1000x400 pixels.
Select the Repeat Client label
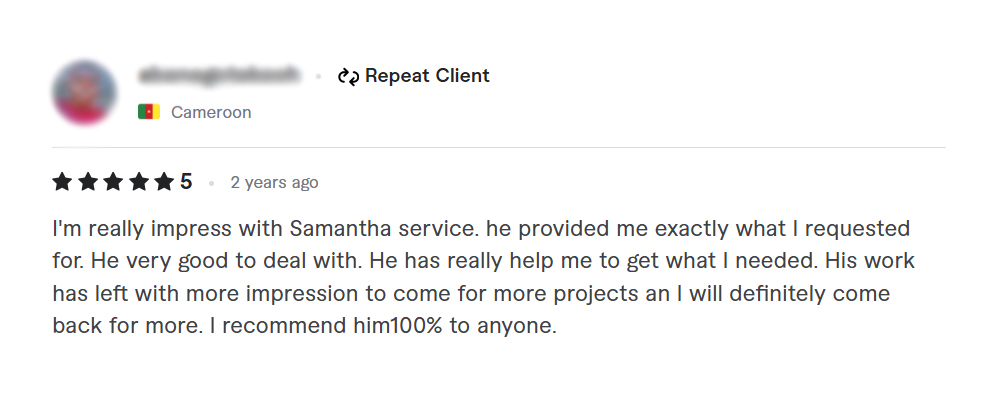click(x=427, y=76)
